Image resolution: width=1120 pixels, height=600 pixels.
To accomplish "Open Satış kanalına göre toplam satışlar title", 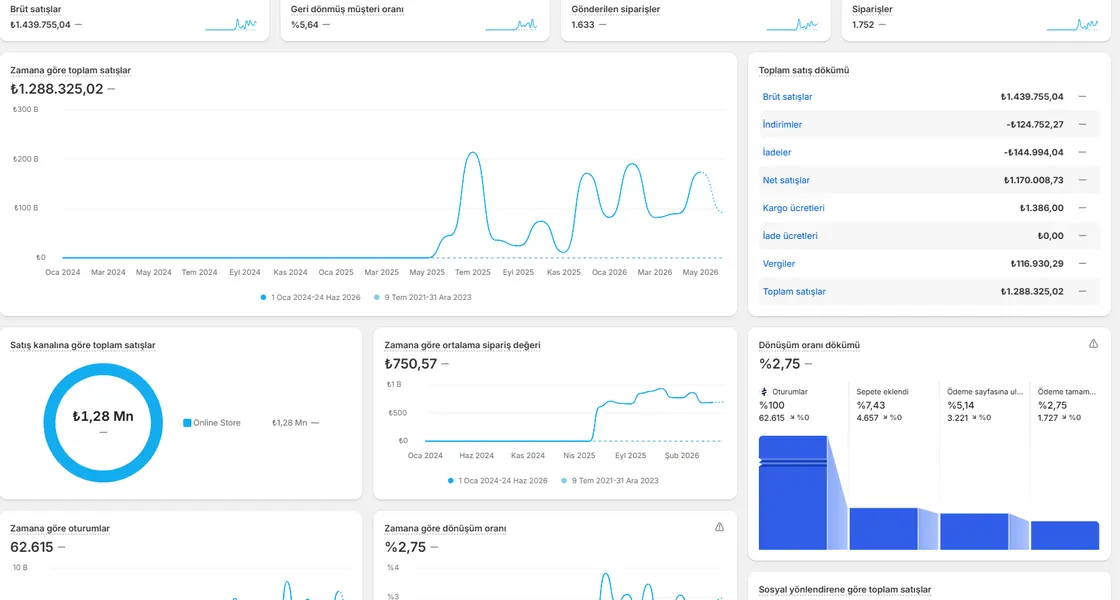I will pos(83,345).
